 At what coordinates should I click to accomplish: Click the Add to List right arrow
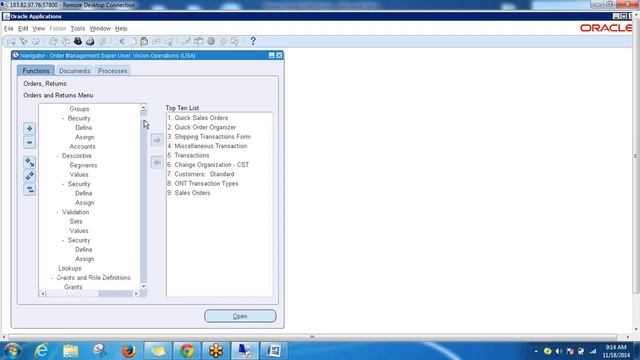pyautogui.click(x=157, y=140)
